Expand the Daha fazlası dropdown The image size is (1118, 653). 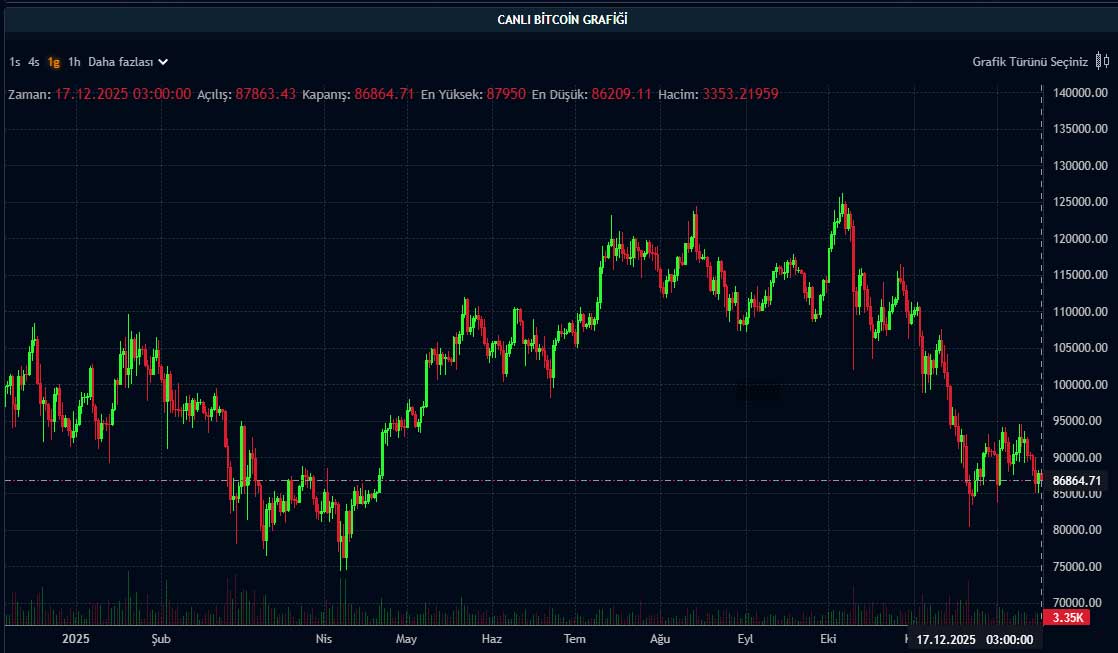(x=120, y=62)
